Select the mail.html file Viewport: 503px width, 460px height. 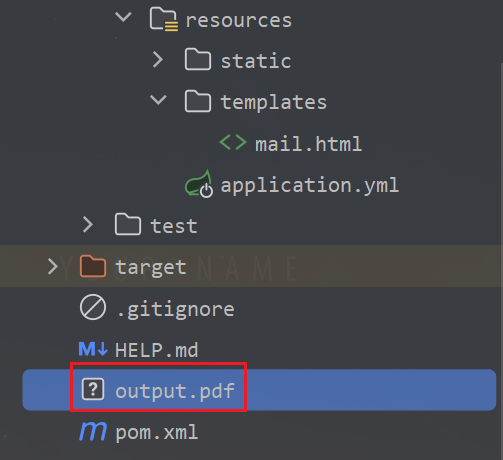[x=308, y=144]
